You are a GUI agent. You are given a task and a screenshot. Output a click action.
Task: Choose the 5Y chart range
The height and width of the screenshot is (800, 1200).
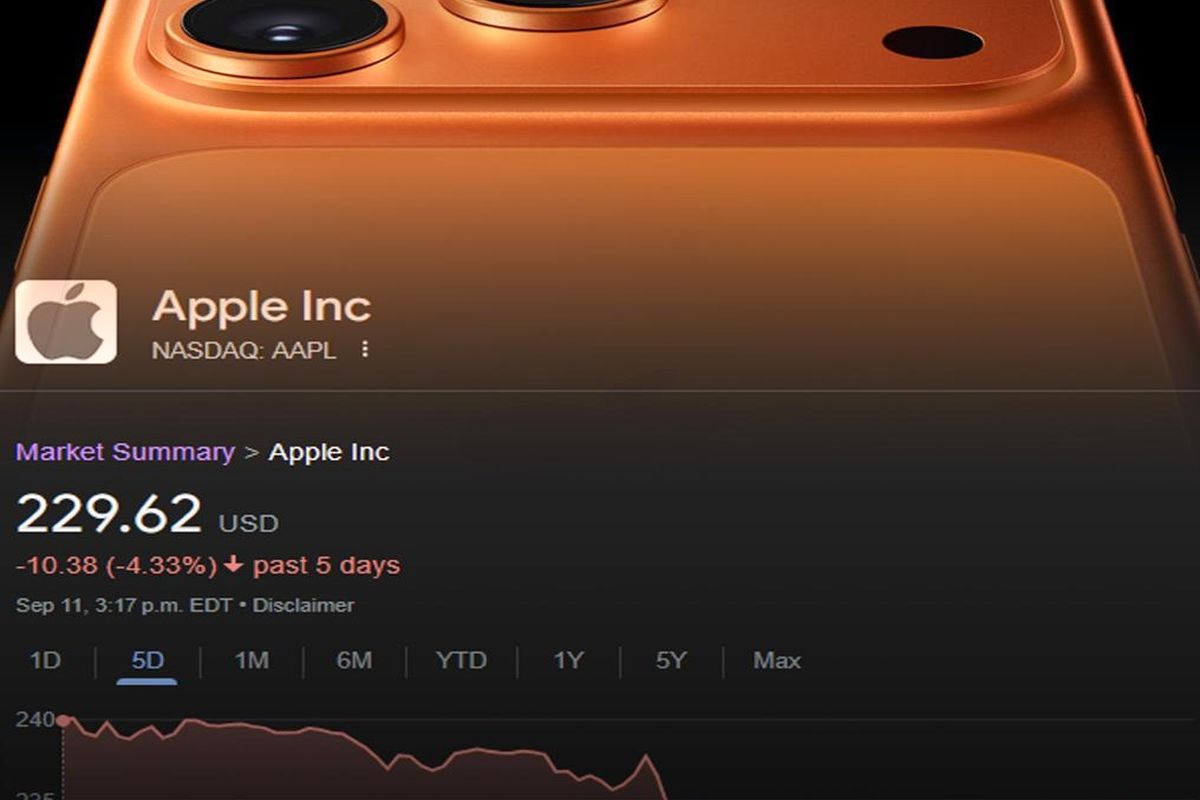tap(671, 660)
